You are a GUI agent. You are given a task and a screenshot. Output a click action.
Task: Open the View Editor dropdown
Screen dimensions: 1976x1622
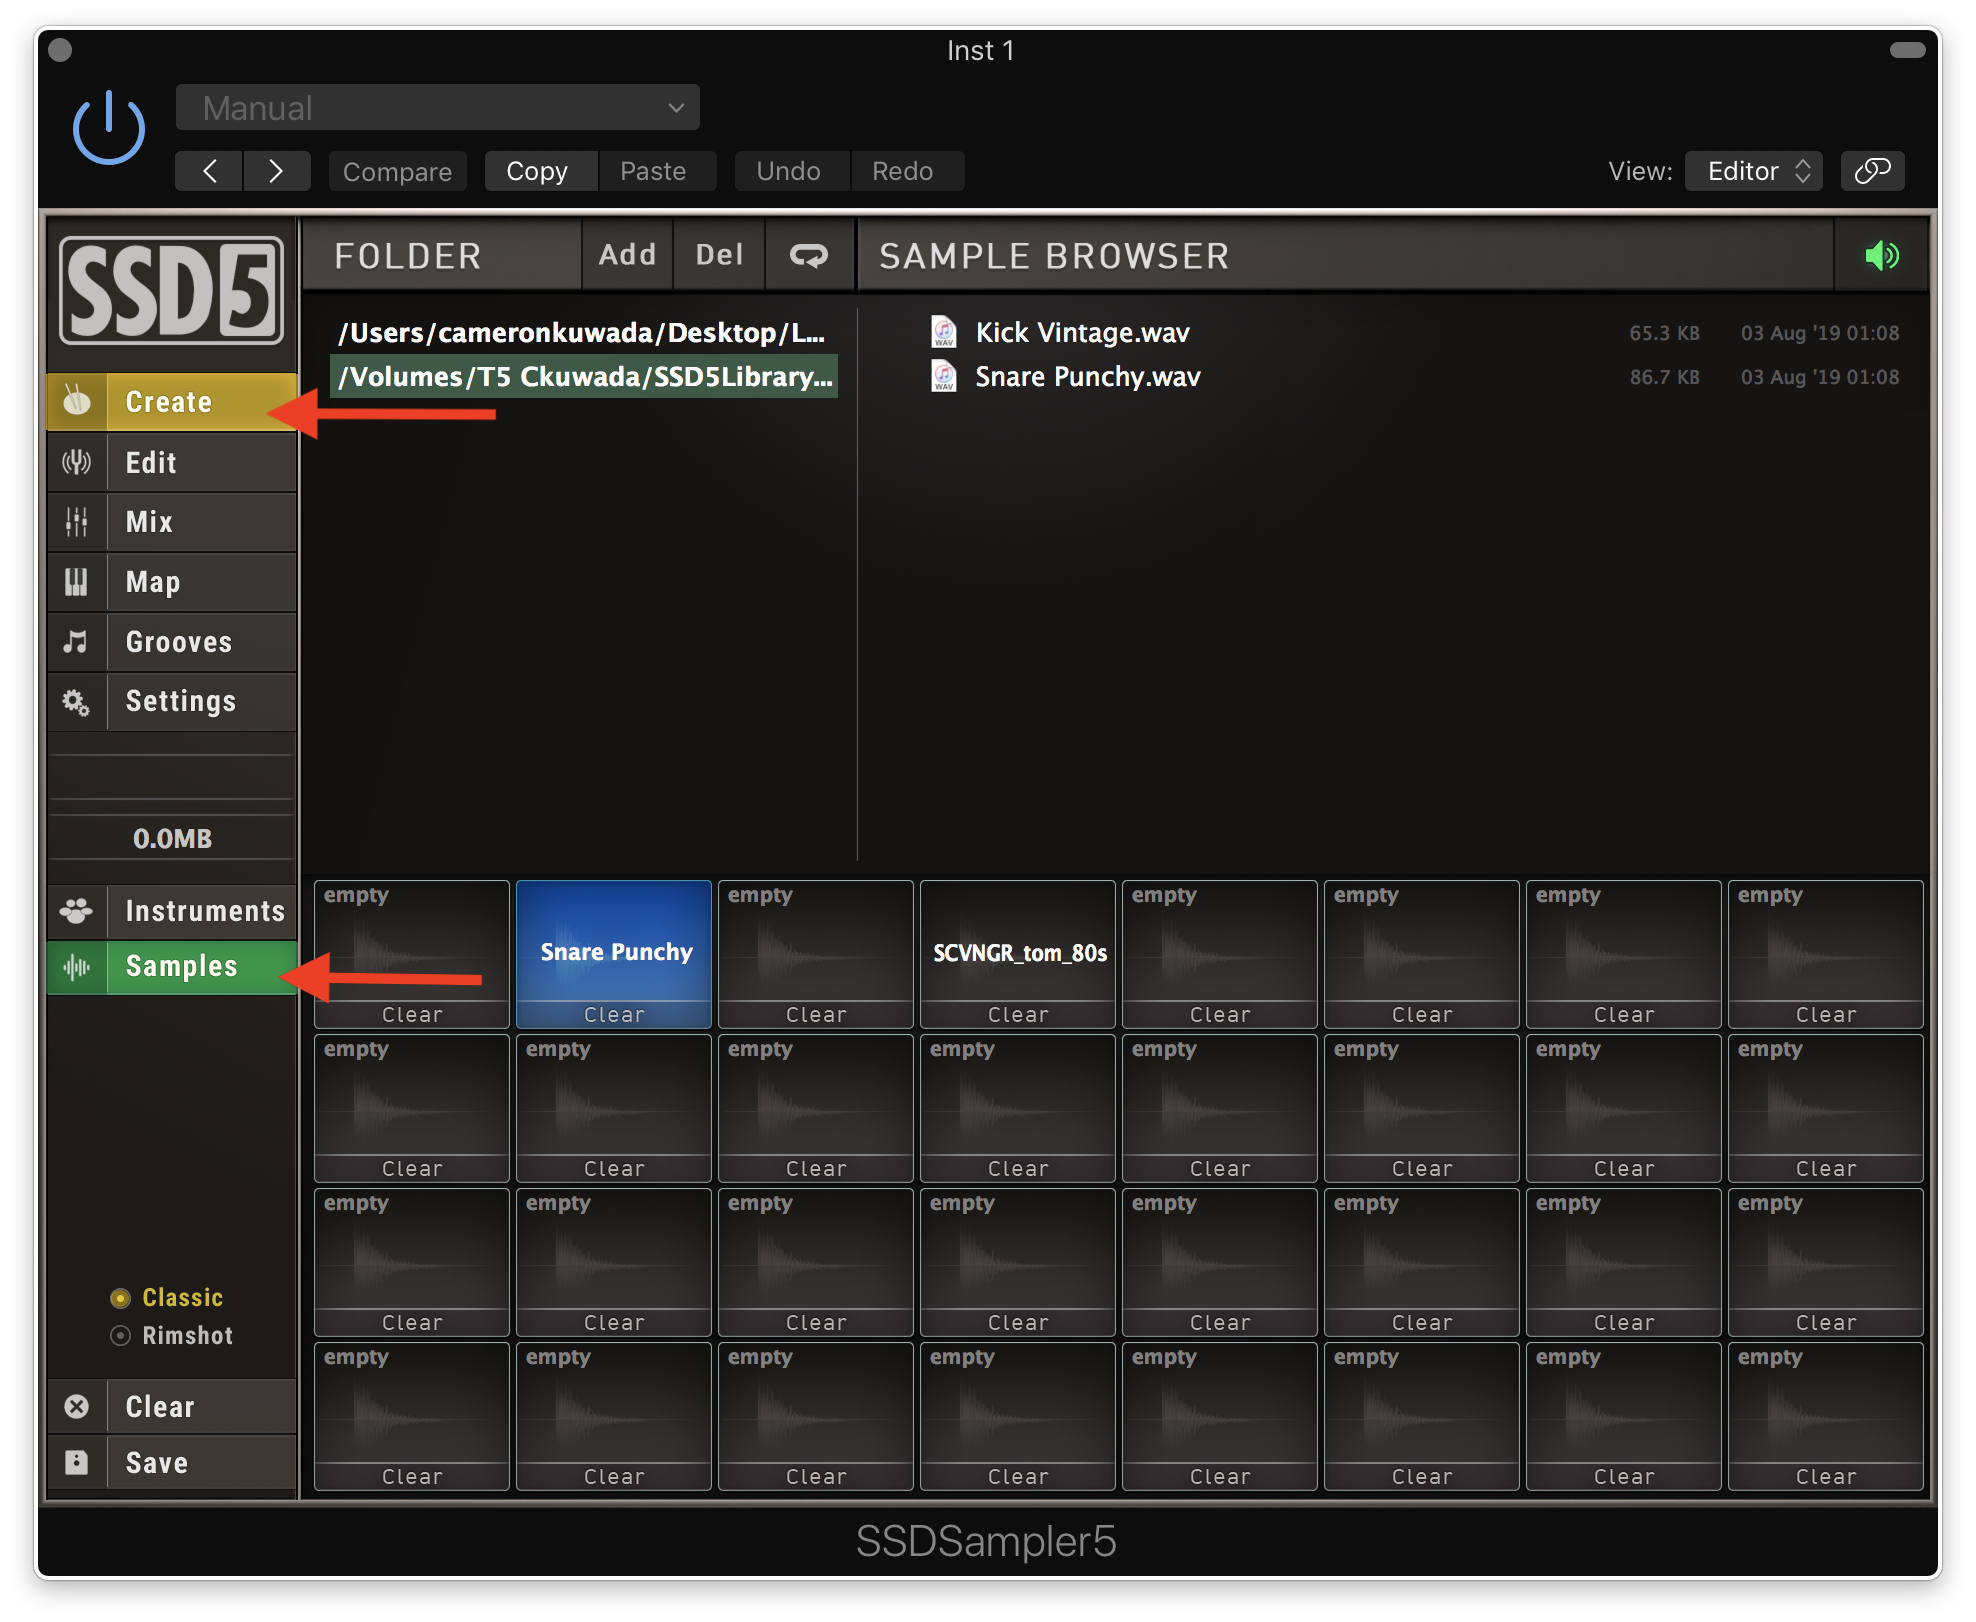tap(1753, 171)
